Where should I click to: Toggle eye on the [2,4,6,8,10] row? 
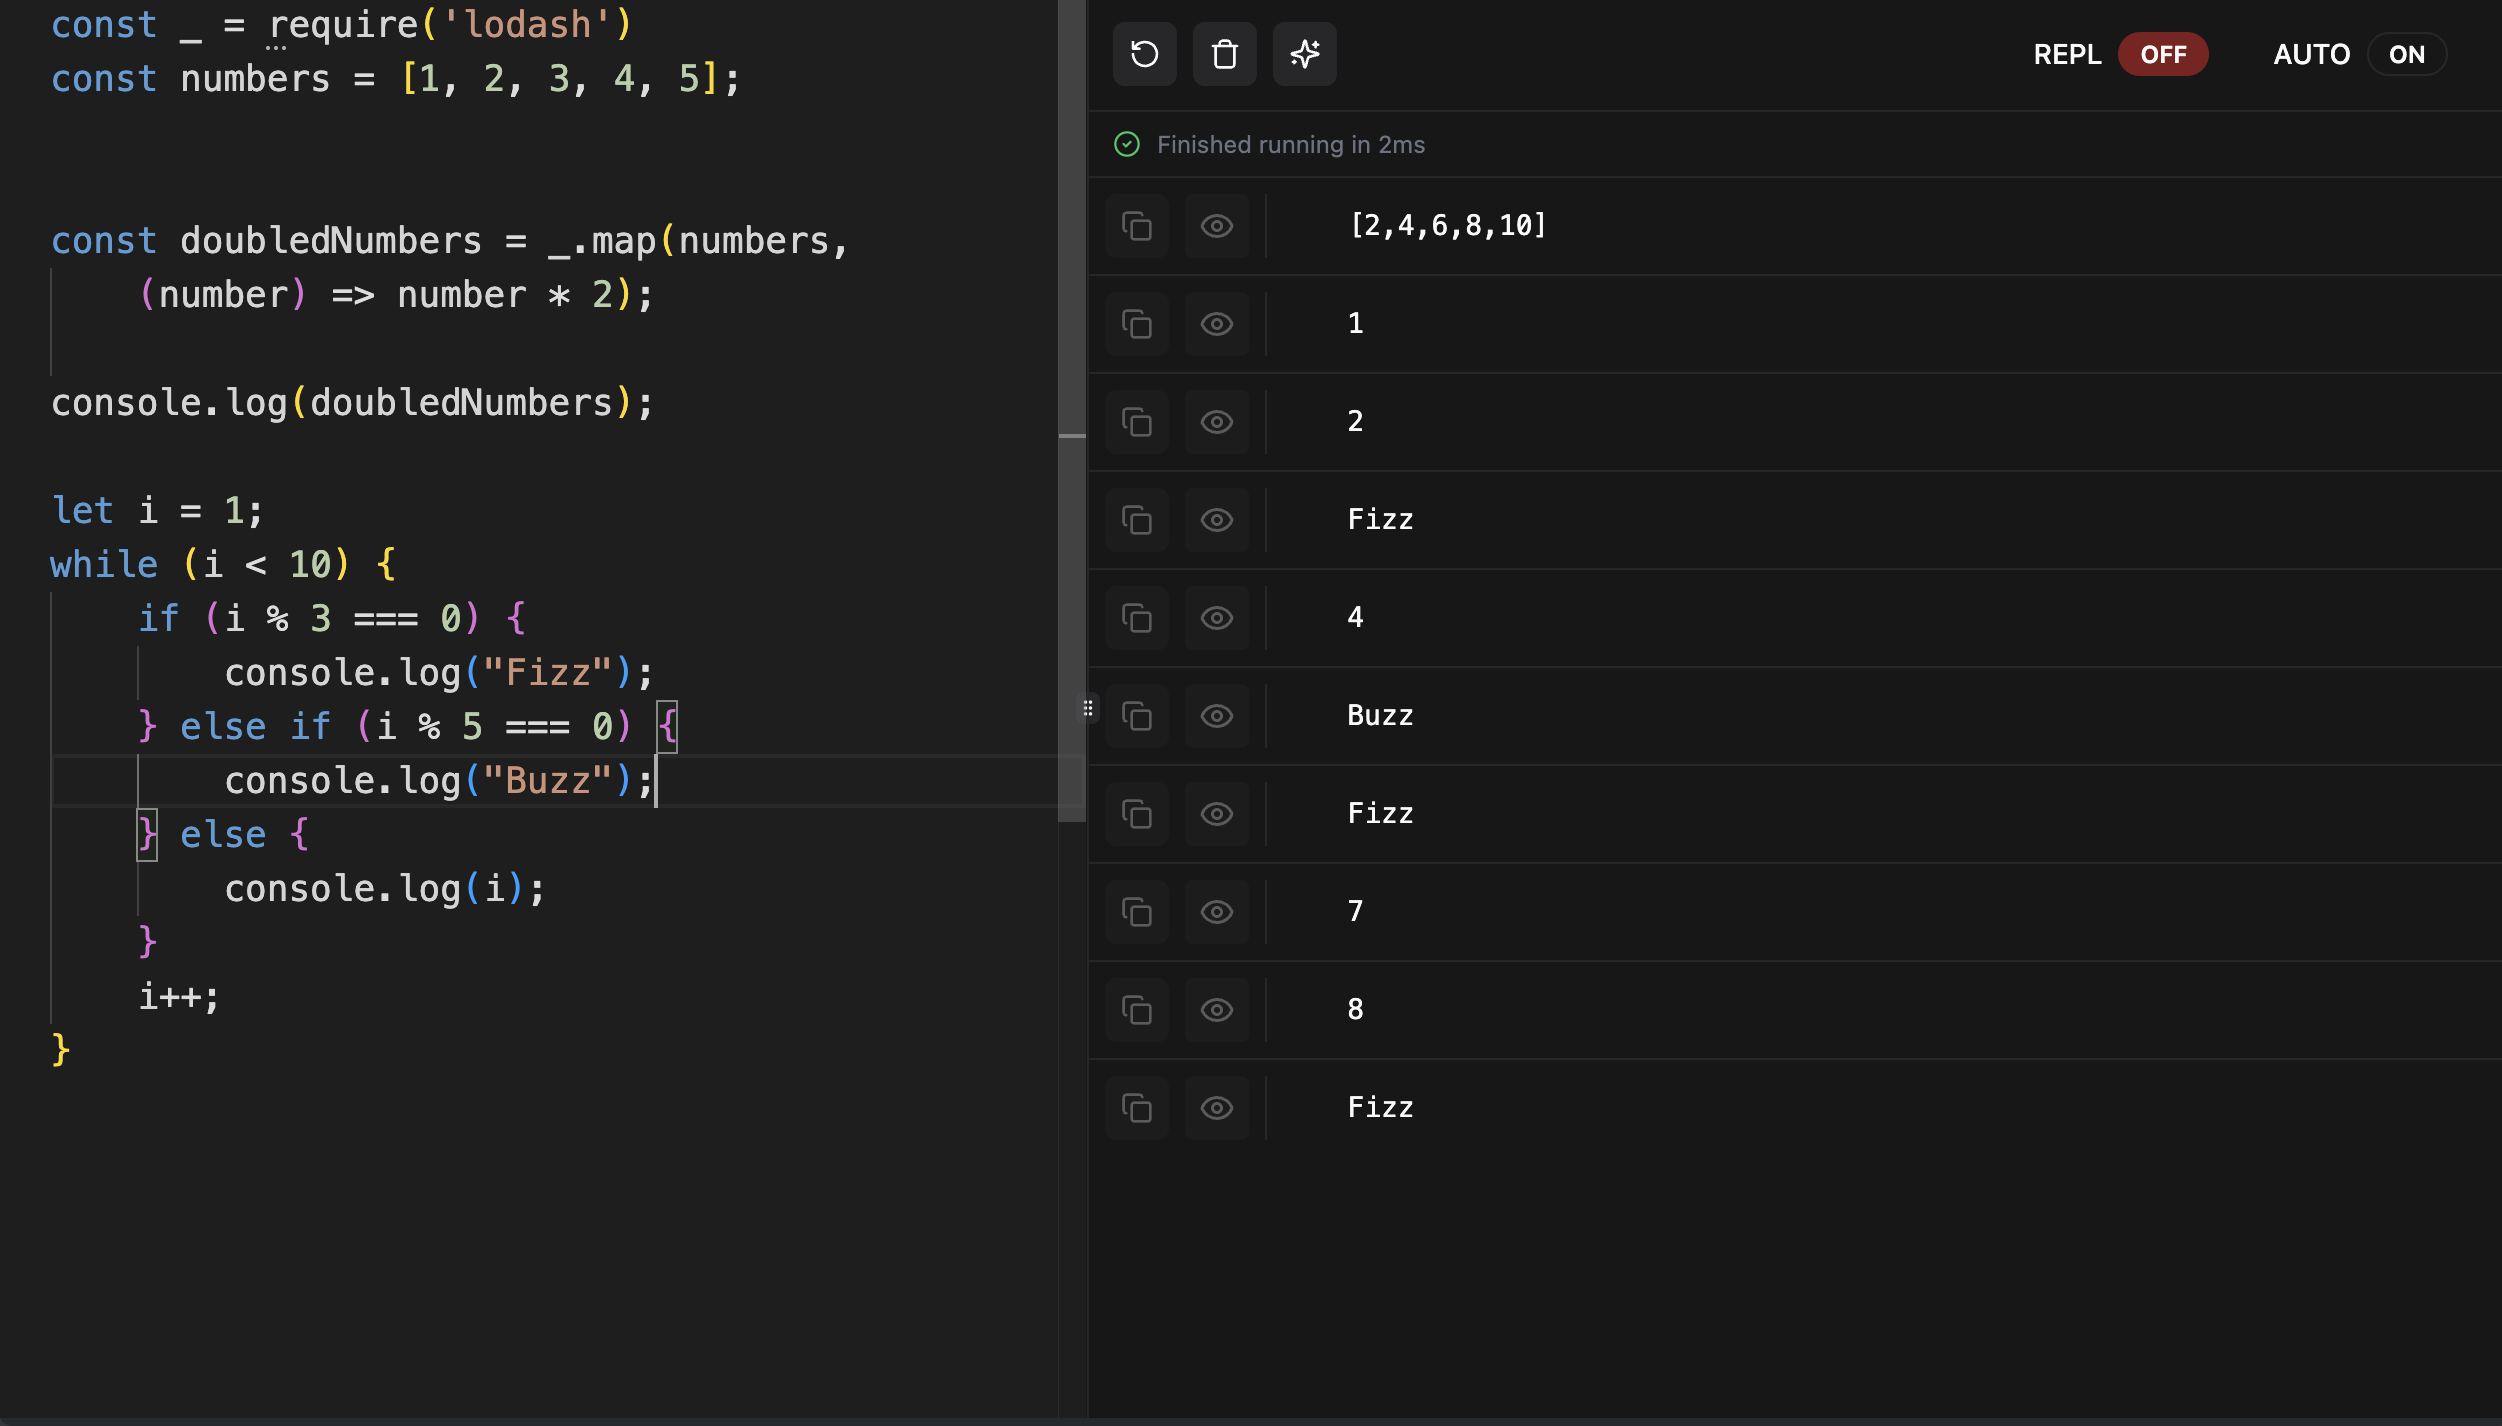[1217, 226]
